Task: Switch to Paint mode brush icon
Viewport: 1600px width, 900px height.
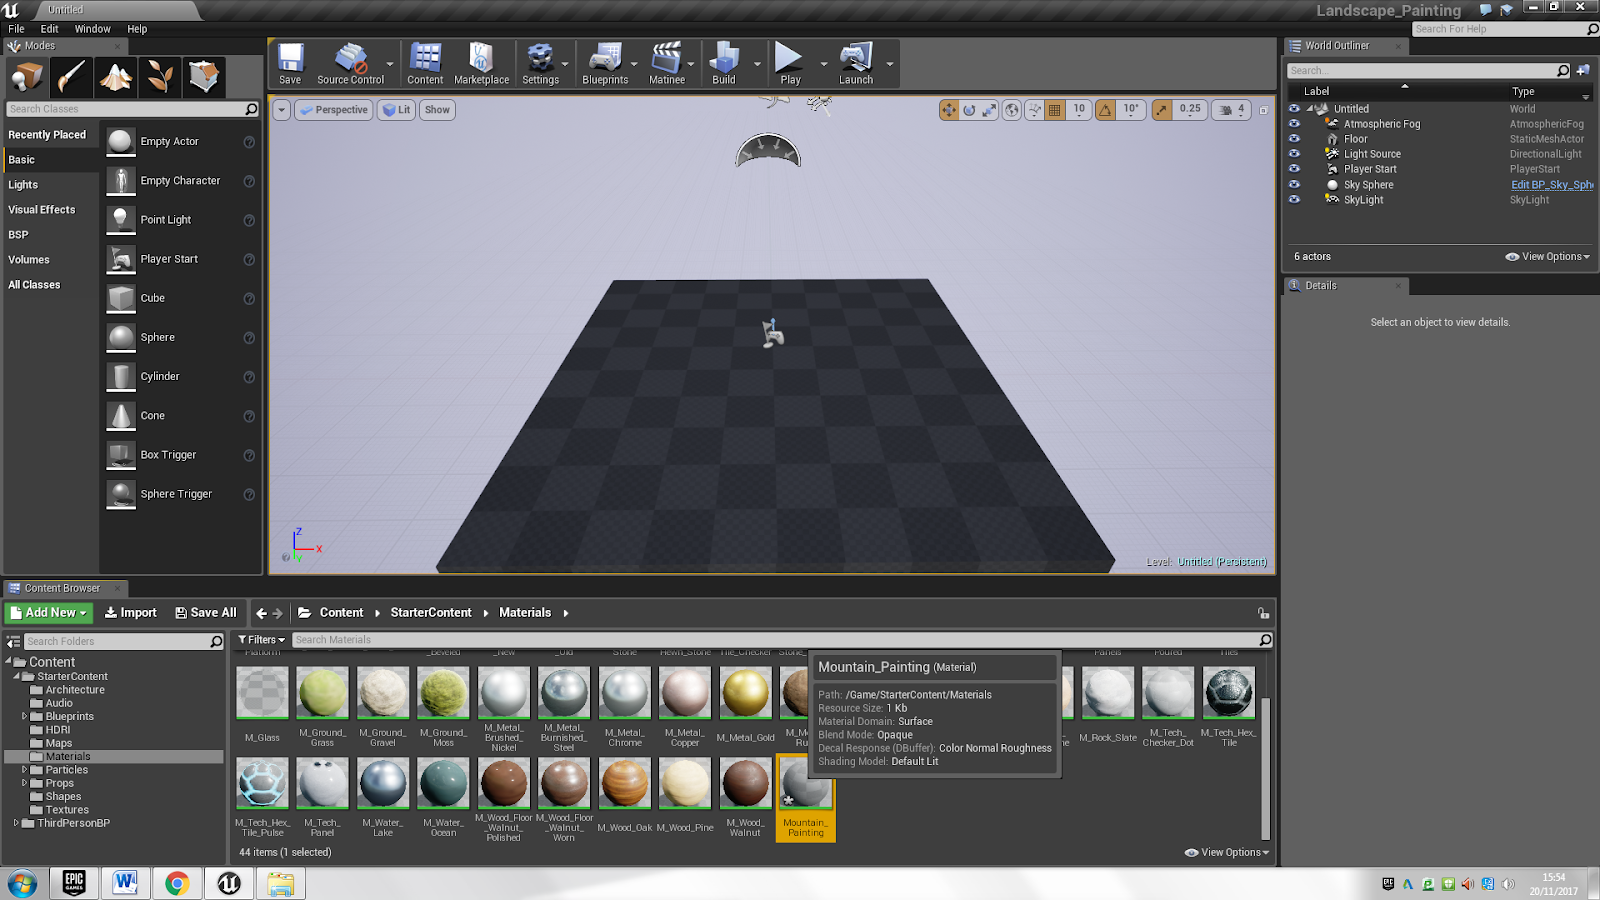Action: pos(72,77)
